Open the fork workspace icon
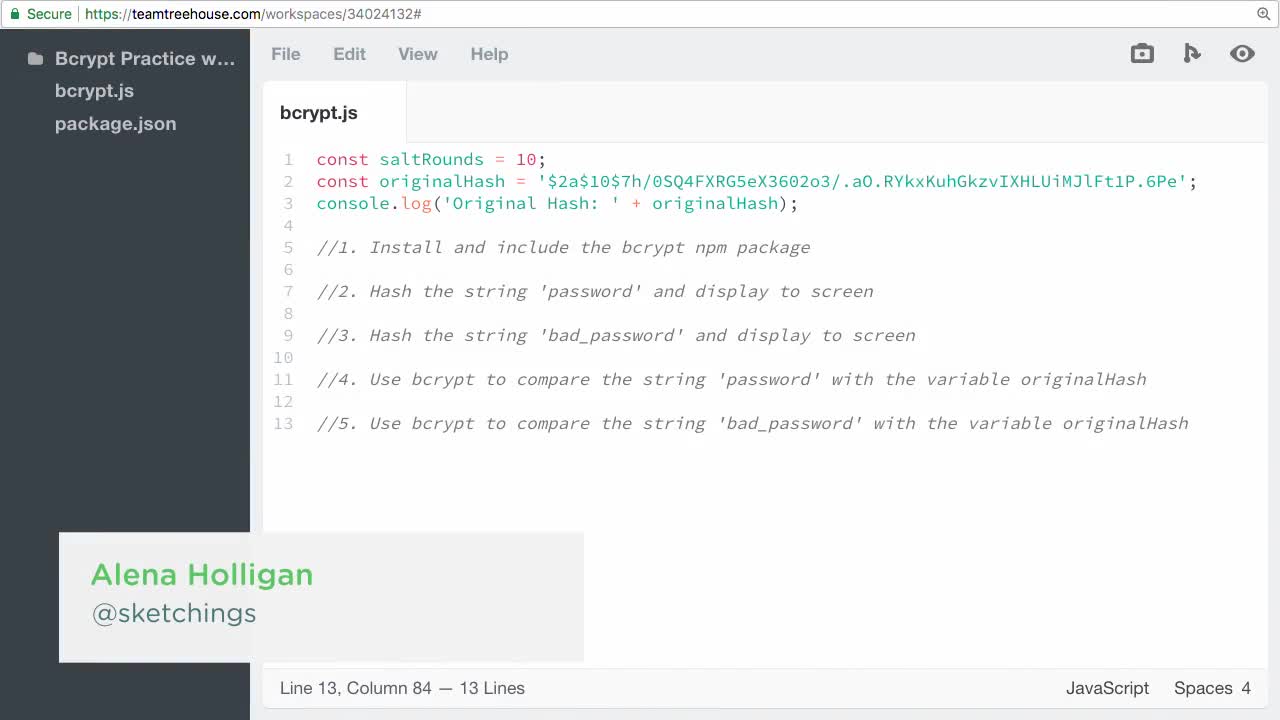Screen dimensions: 1280x720 [x=1192, y=53]
